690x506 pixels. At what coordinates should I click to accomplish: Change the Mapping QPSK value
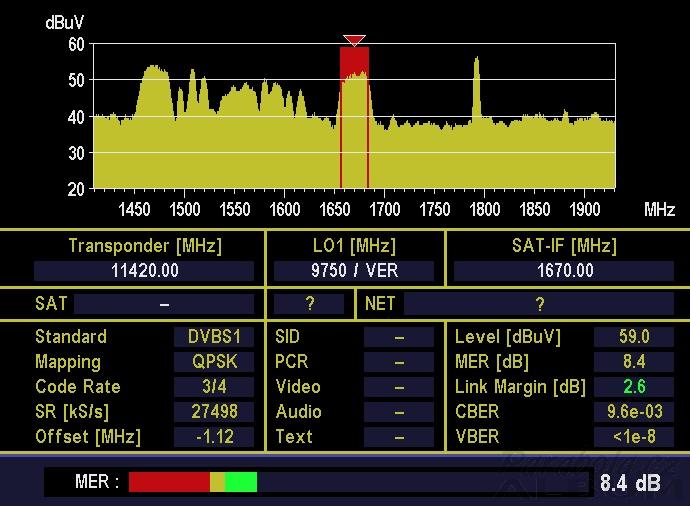214,362
